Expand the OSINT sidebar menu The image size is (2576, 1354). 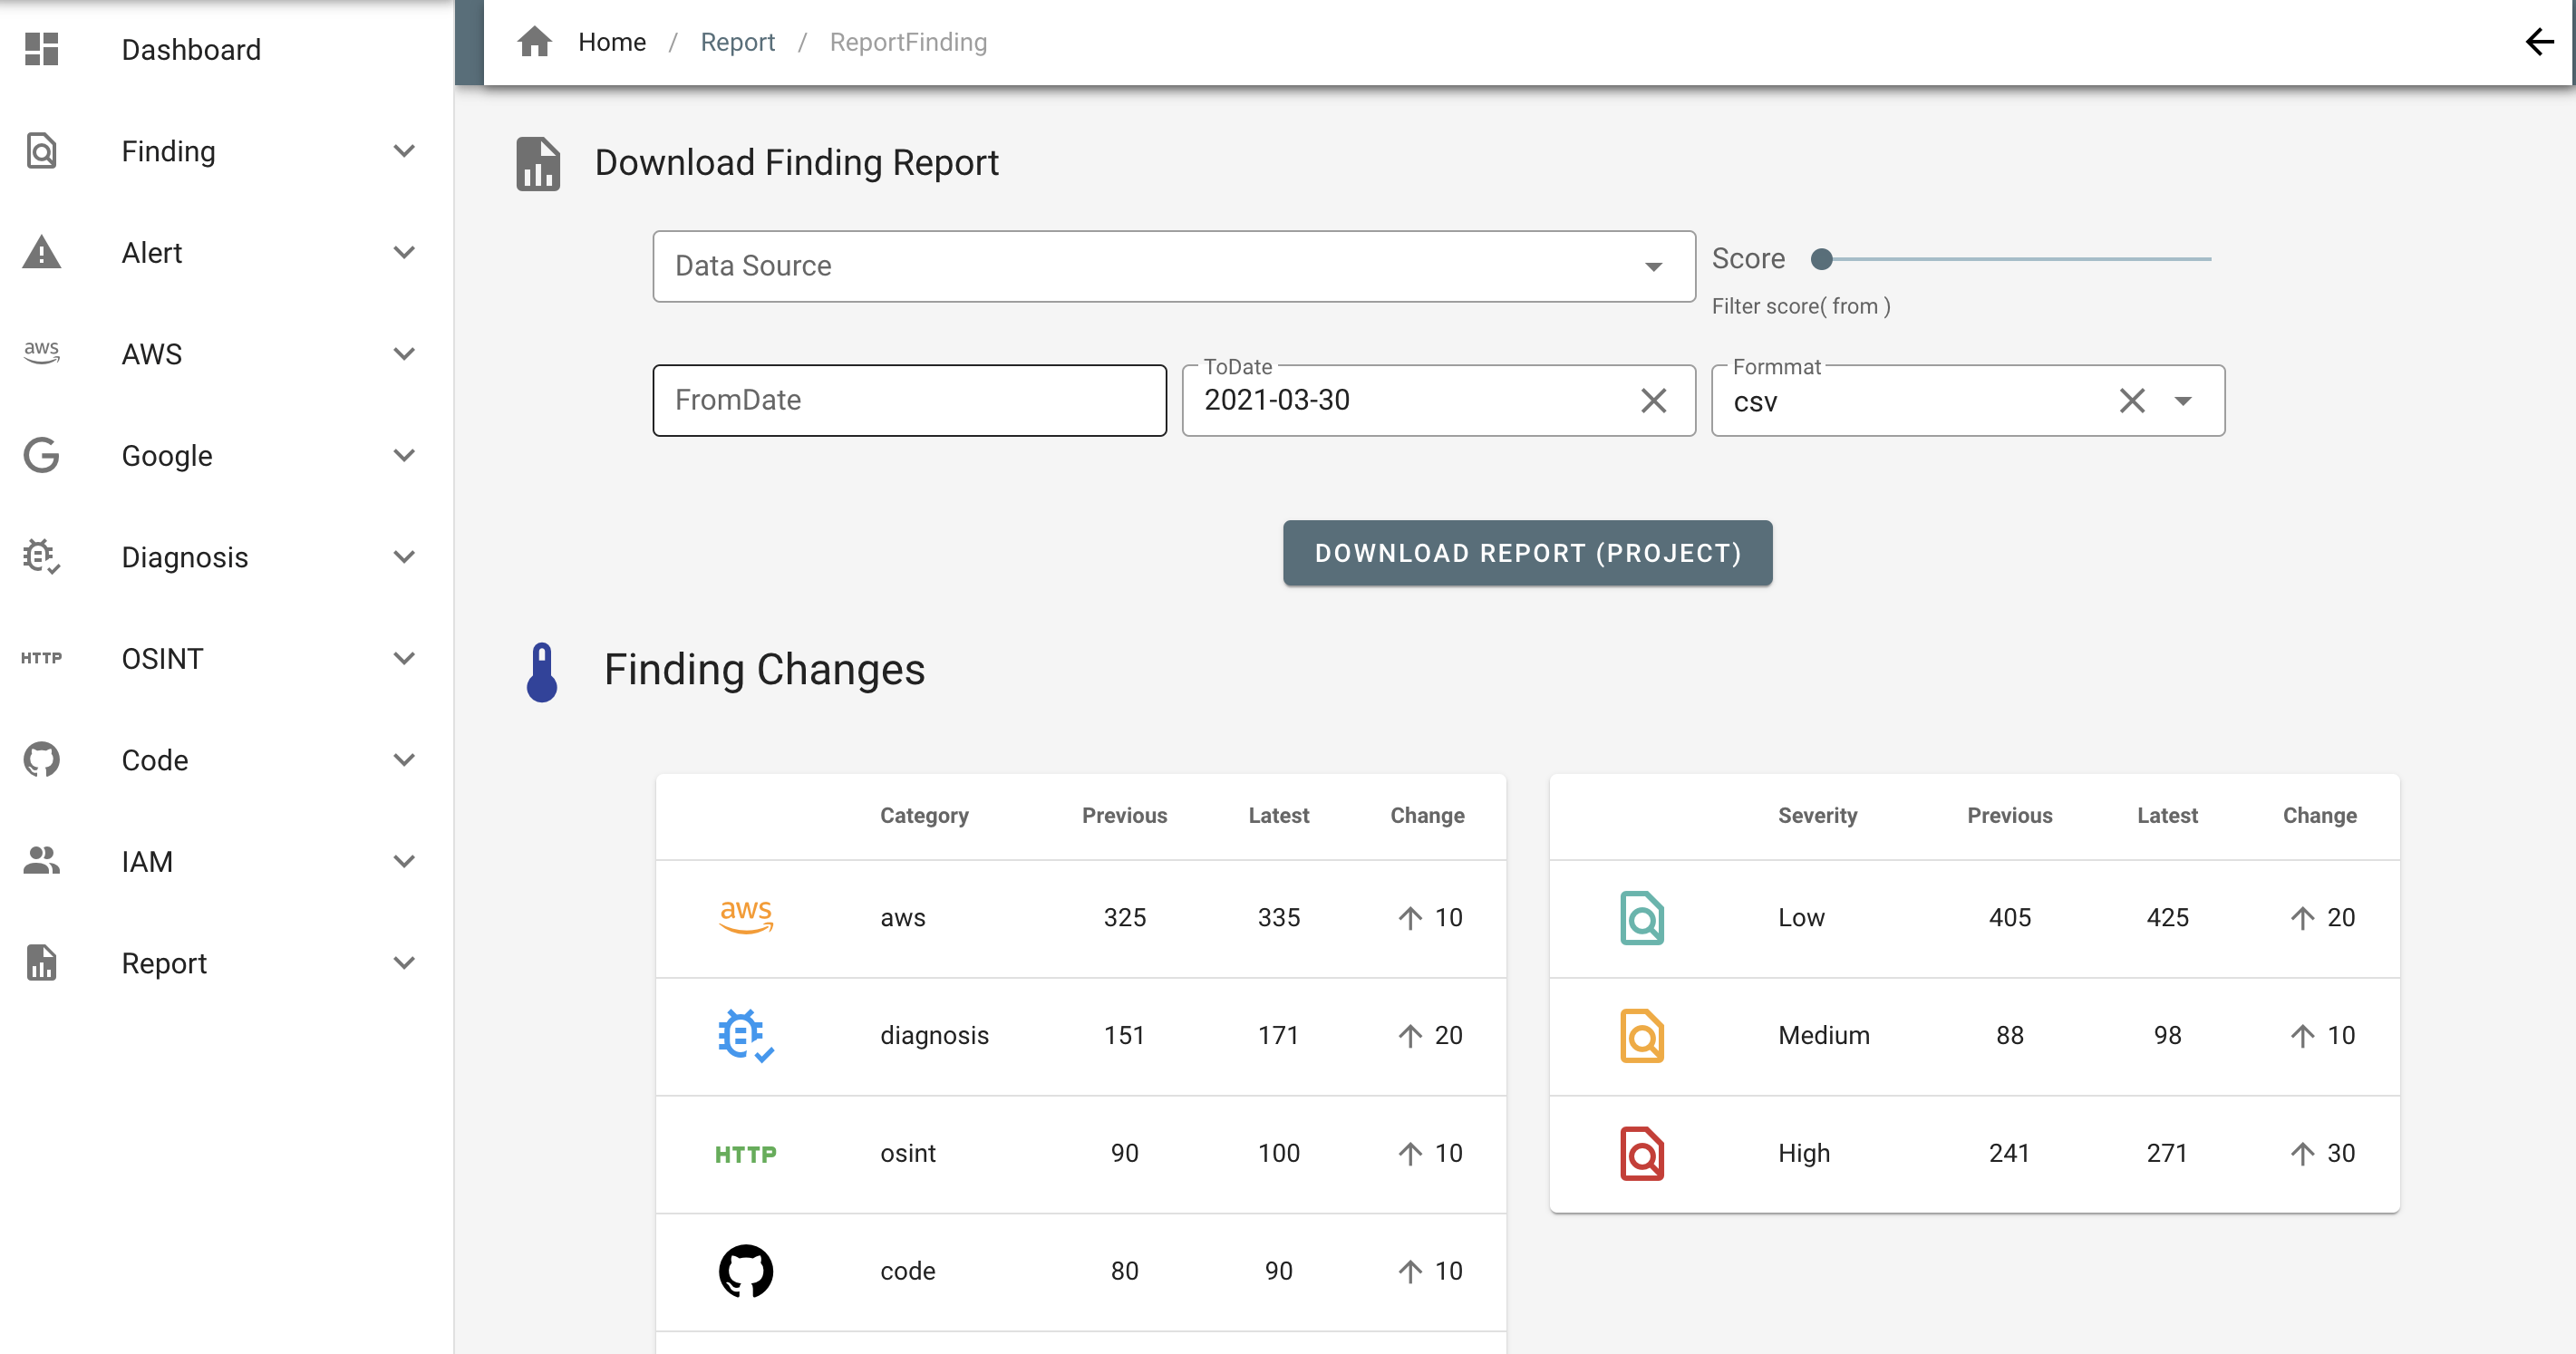(404, 658)
